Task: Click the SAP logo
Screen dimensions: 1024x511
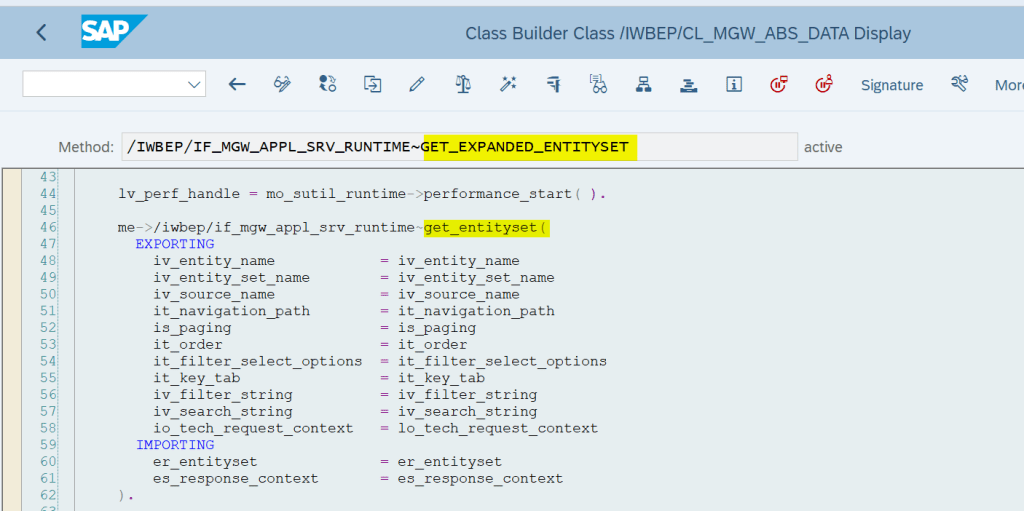Action: coord(114,31)
